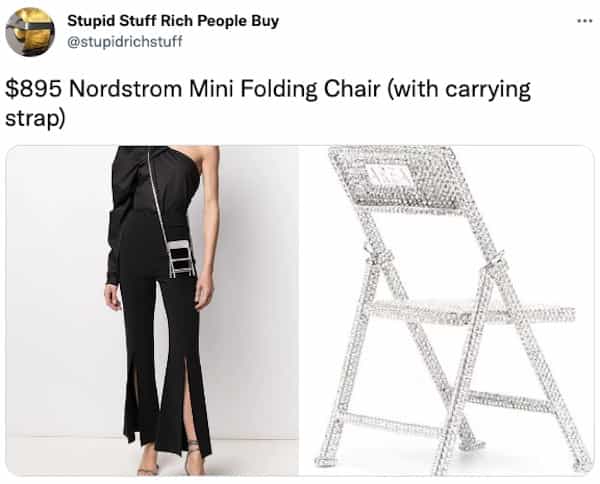Click the @stupidrichstuff handle
The height and width of the screenshot is (484, 600).
coord(125,41)
